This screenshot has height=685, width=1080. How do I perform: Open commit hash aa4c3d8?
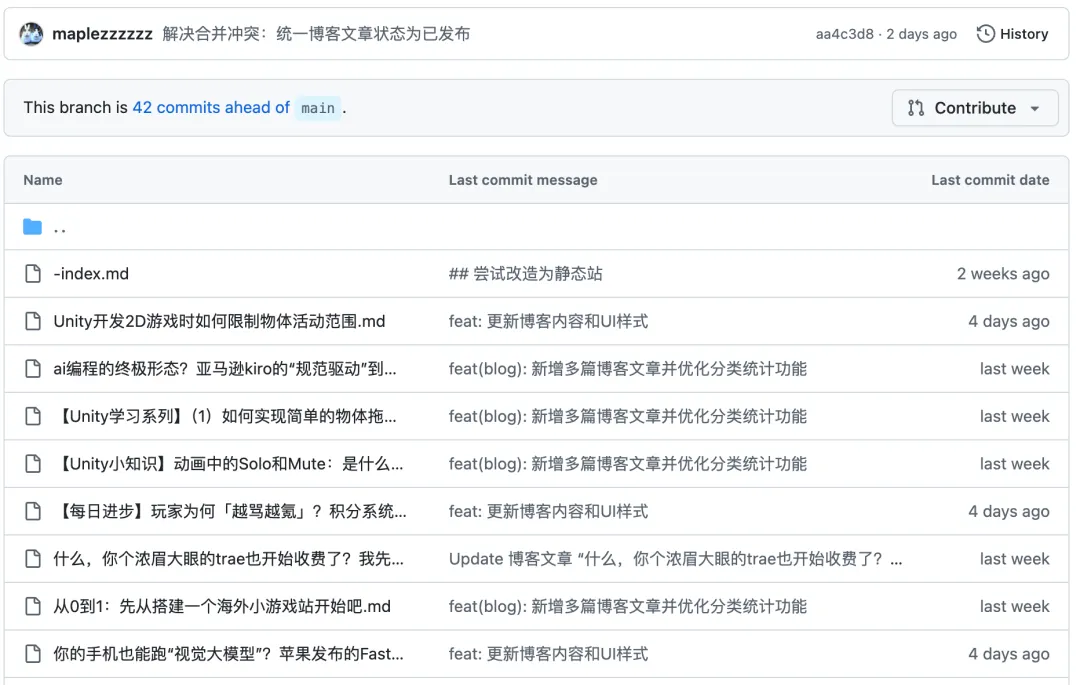844,34
